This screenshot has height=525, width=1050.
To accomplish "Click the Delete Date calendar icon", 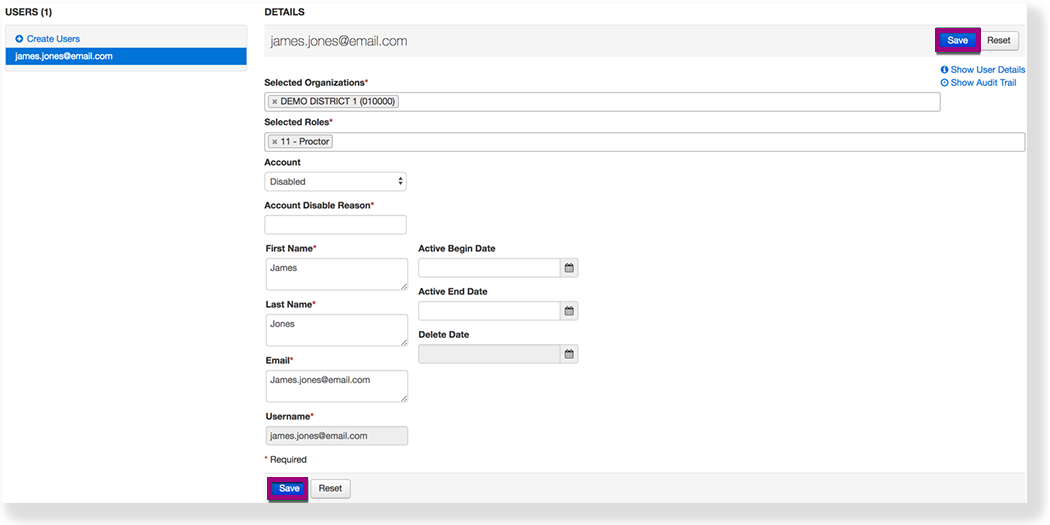I will point(569,354).
